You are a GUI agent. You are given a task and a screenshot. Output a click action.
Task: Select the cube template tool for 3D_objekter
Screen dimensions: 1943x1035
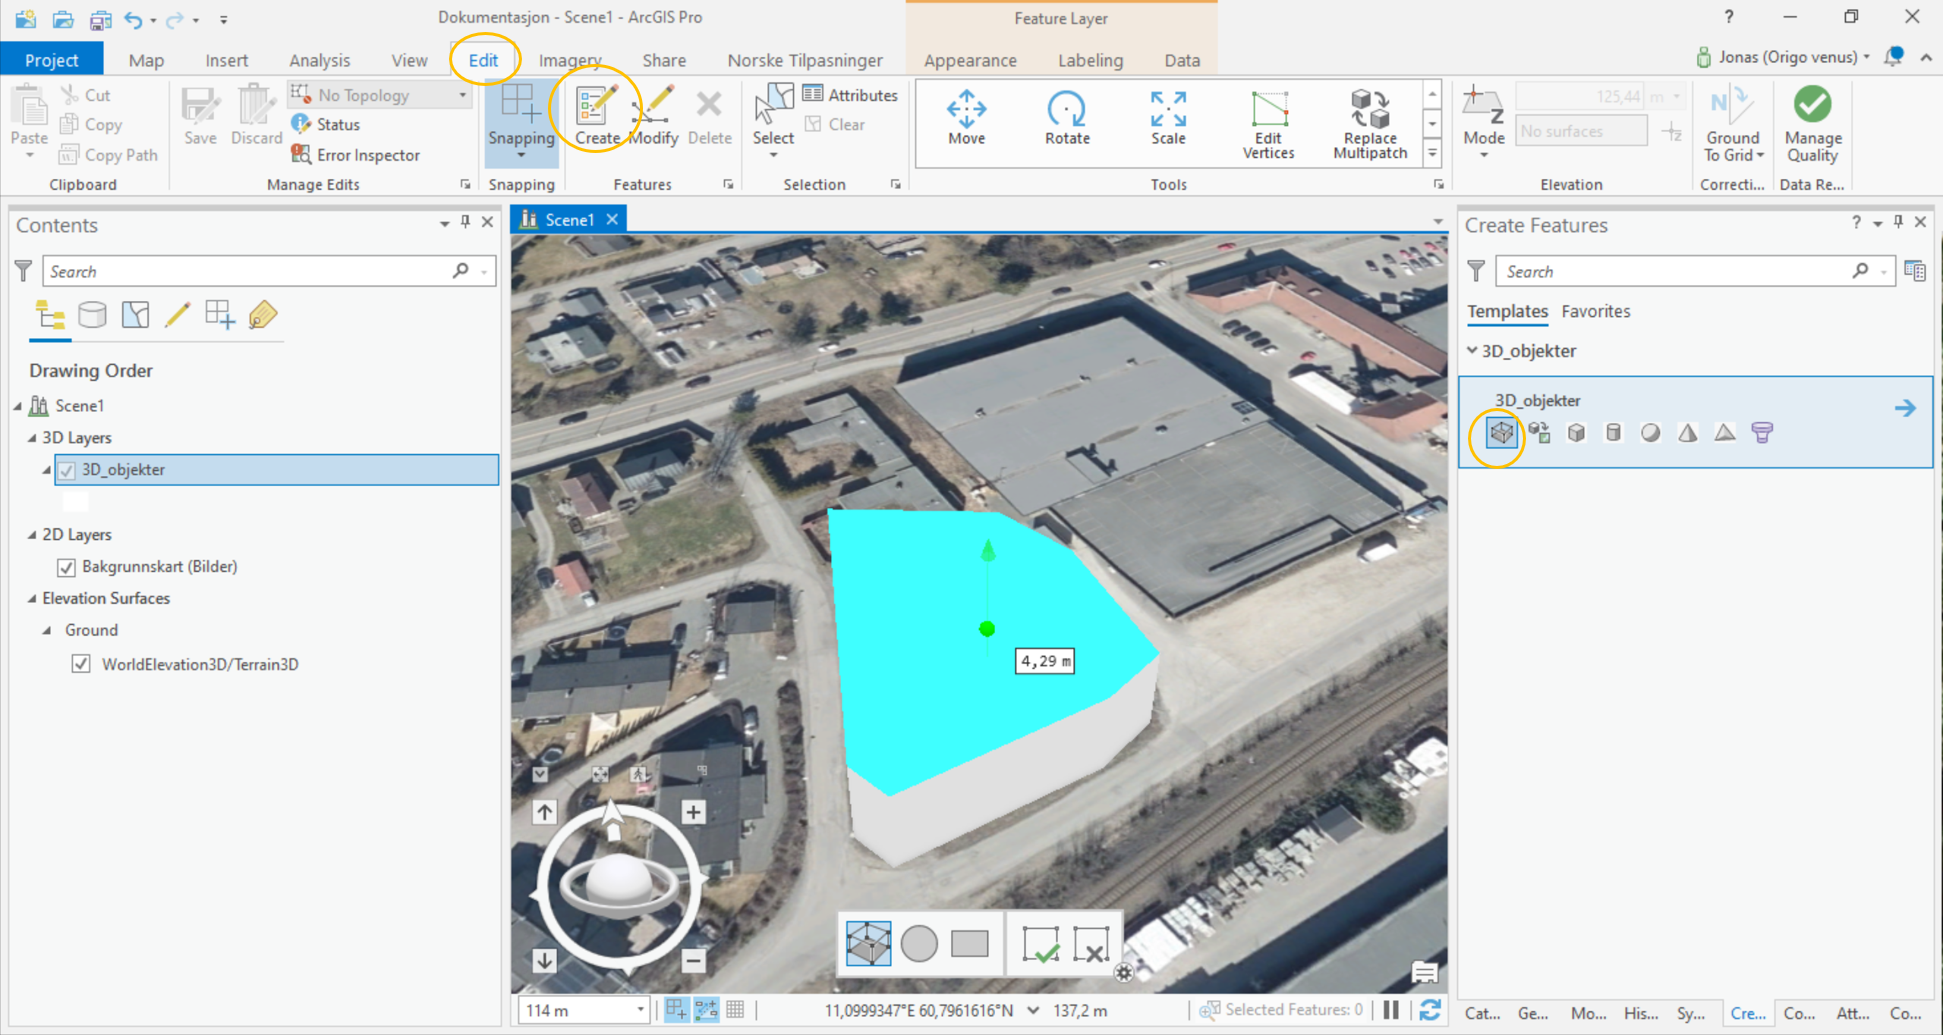(x=1576, y=433)
